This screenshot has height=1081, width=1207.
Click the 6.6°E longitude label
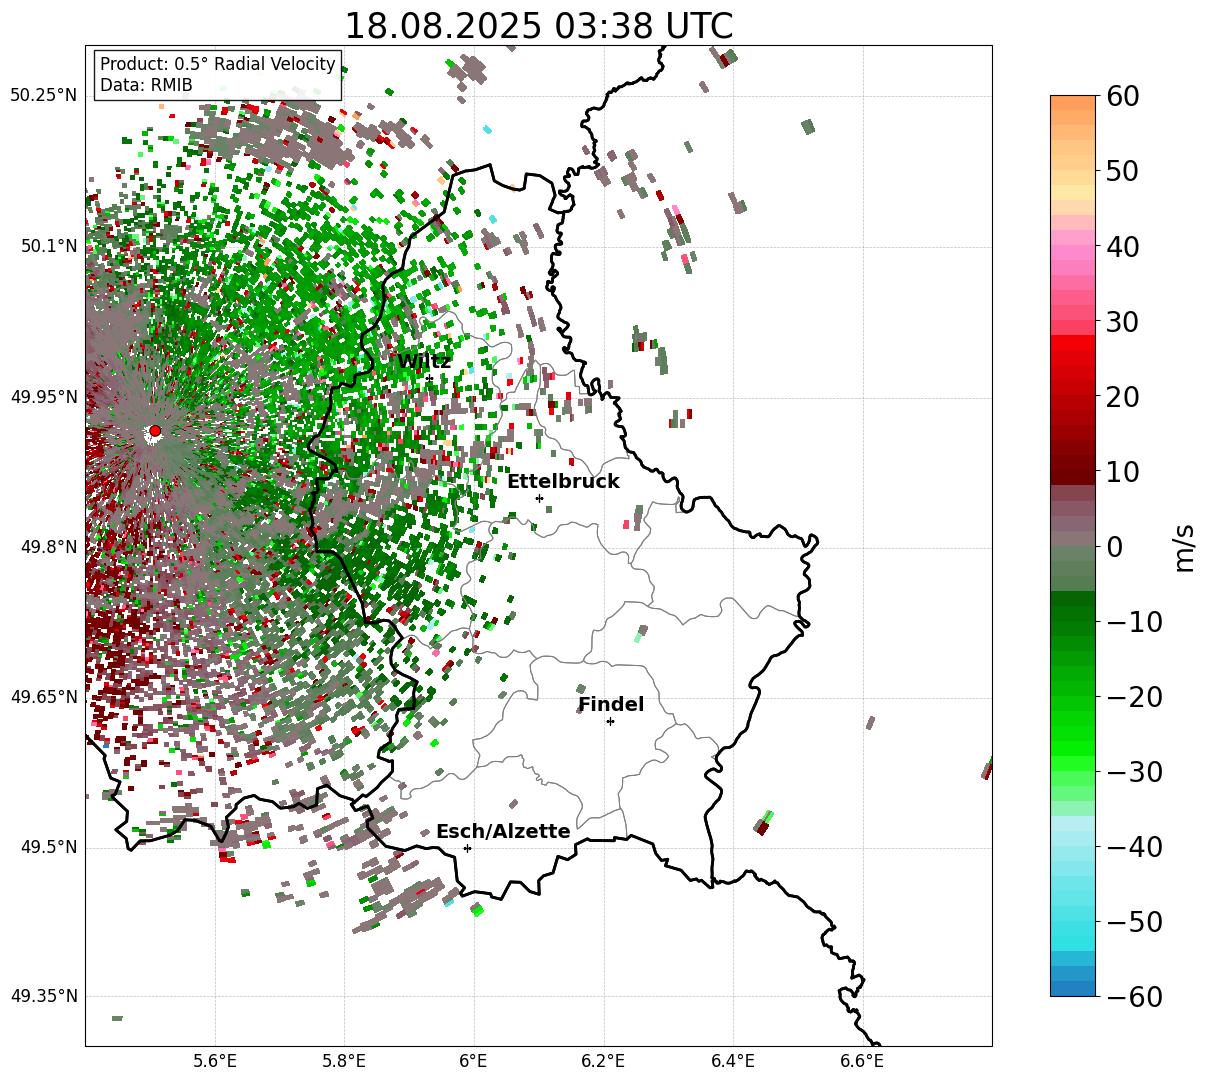862,1060
